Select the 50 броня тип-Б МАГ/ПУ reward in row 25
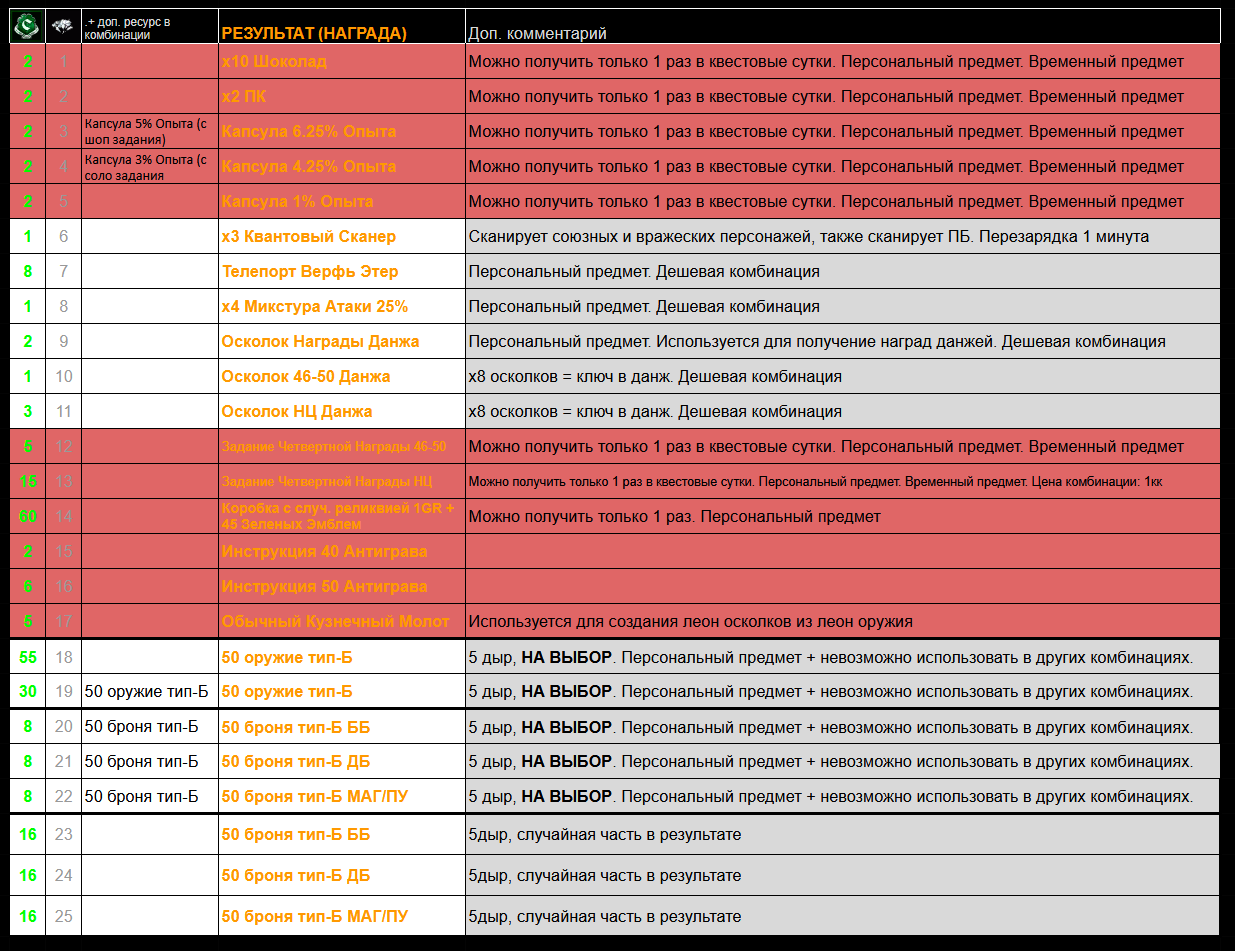The image size is (1235, 951). [314, 917]
